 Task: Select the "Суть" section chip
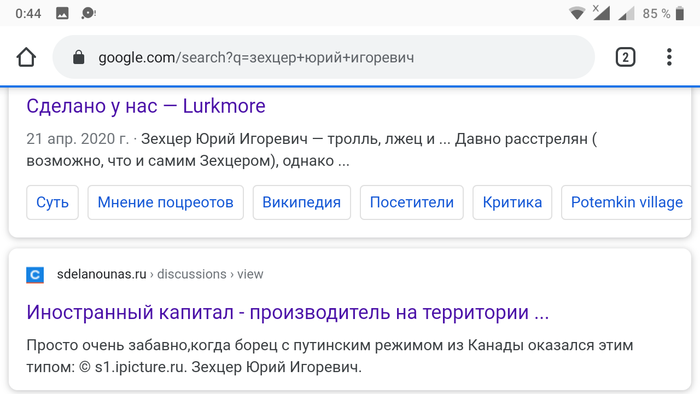coord(52,203)
